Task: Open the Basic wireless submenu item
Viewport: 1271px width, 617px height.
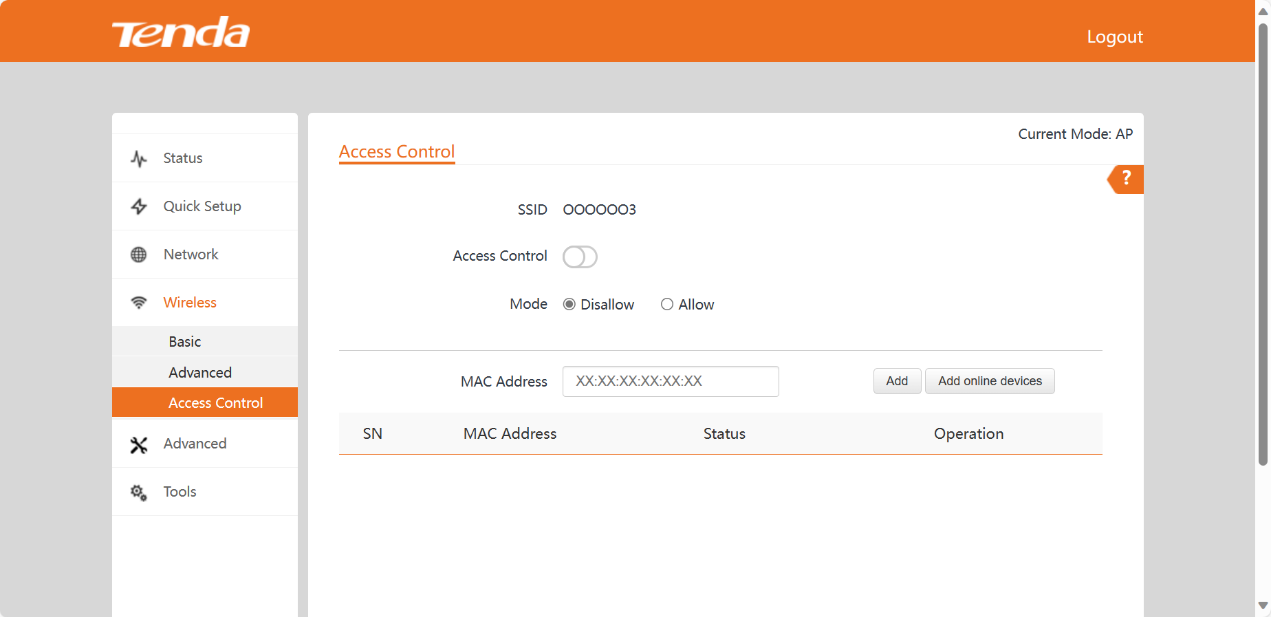Action: click(x=185, y=342)
